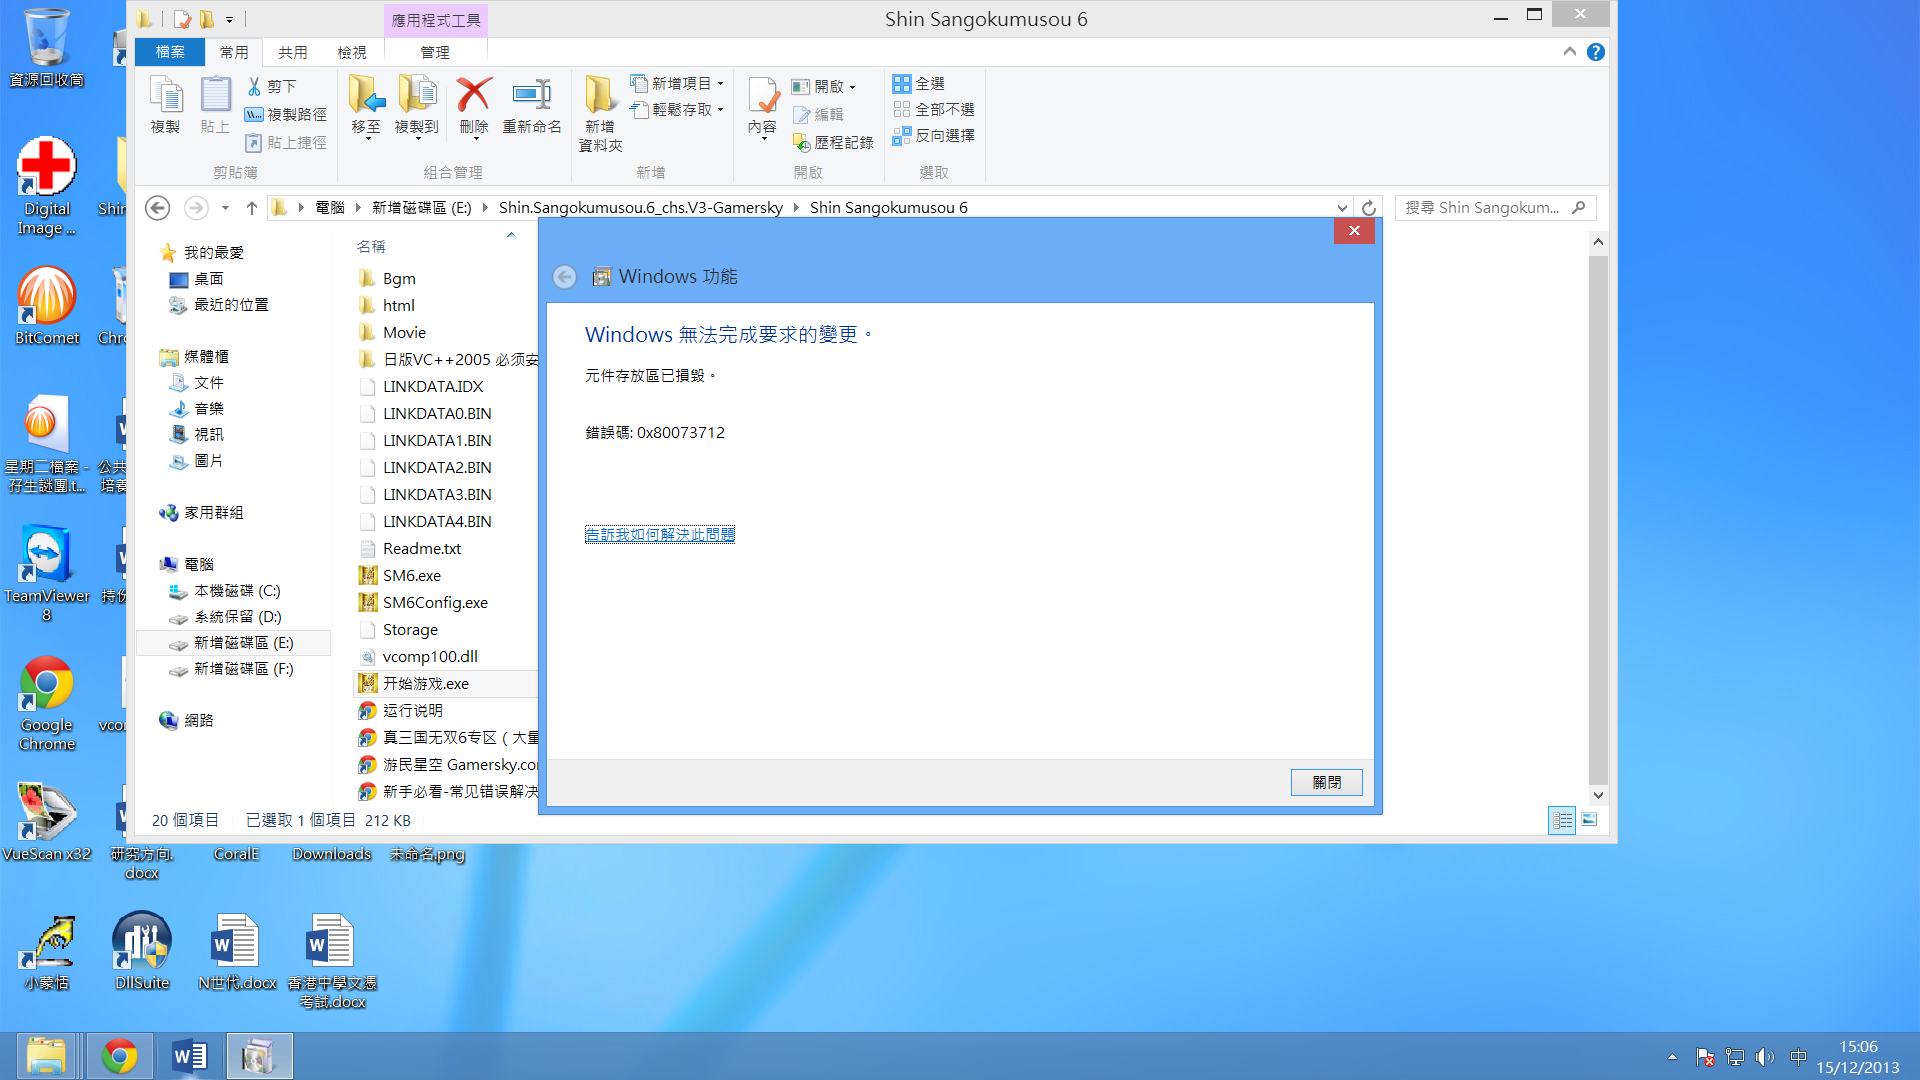The width and height of the screenshot is (1920, 1080).
Task: Click the Up one level arrow
Action: coord(252,208)
